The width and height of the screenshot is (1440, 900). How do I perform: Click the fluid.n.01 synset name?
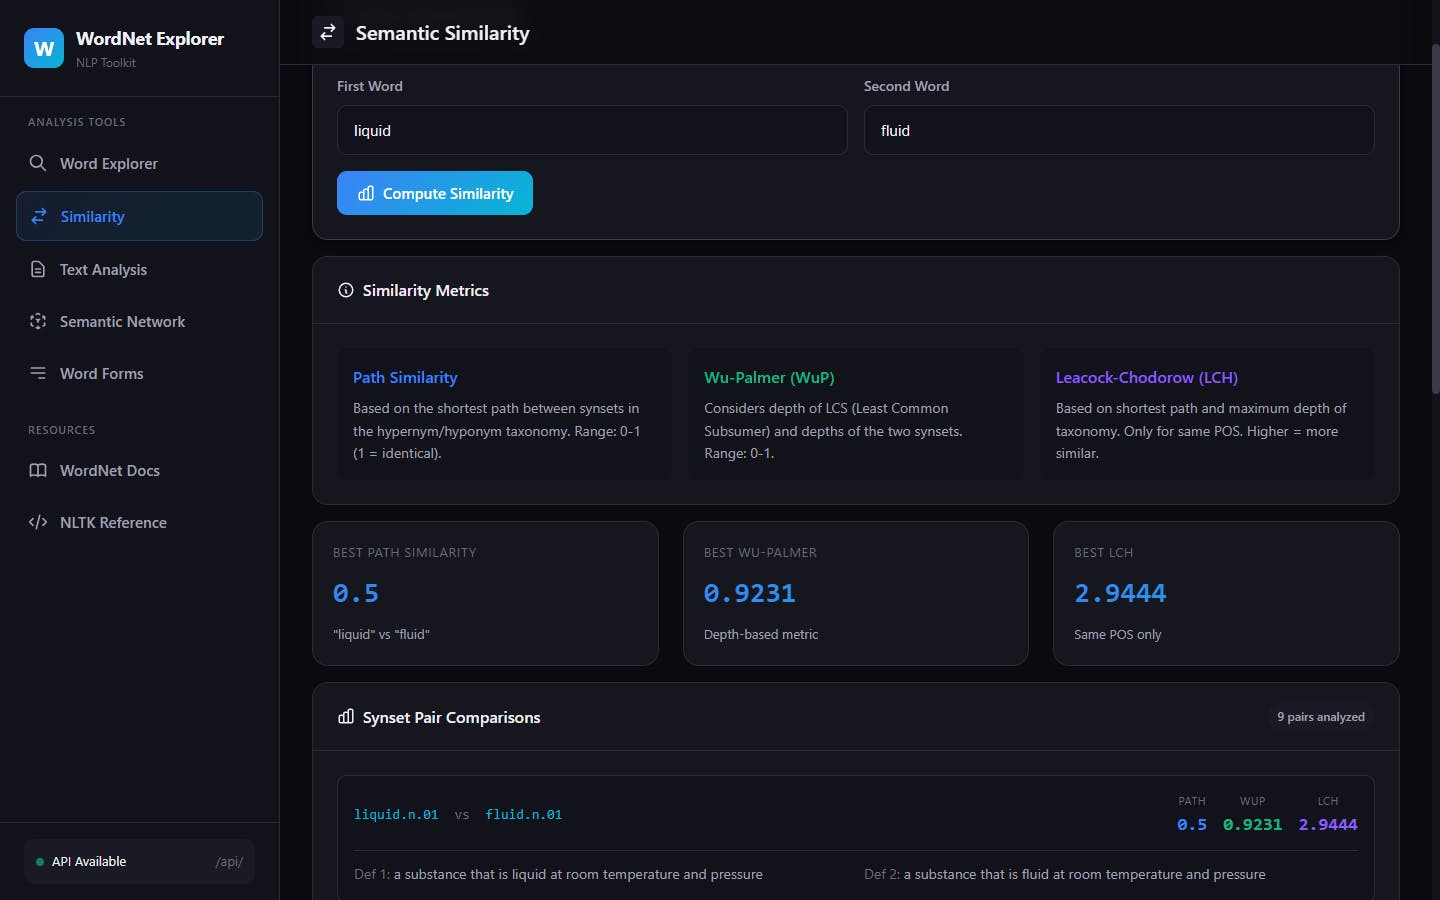[x=524, y=815]
